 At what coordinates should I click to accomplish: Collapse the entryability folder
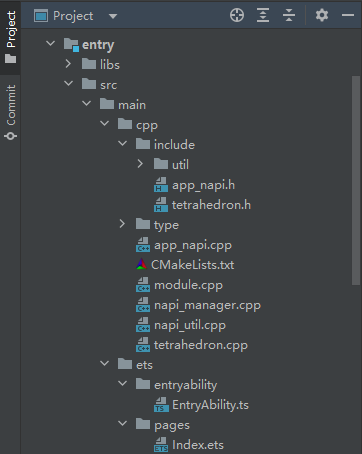122,383
